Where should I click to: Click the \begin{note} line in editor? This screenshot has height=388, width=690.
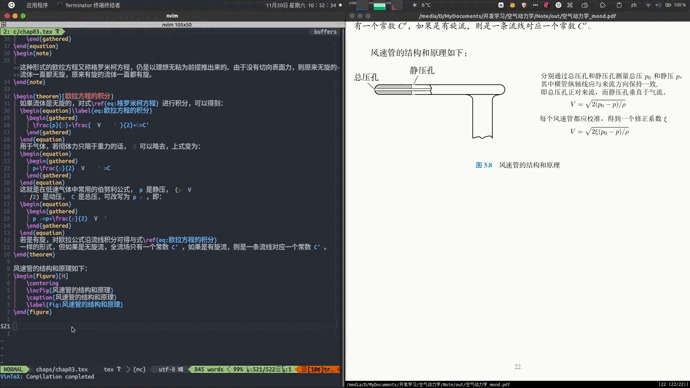tap(33, 53)
